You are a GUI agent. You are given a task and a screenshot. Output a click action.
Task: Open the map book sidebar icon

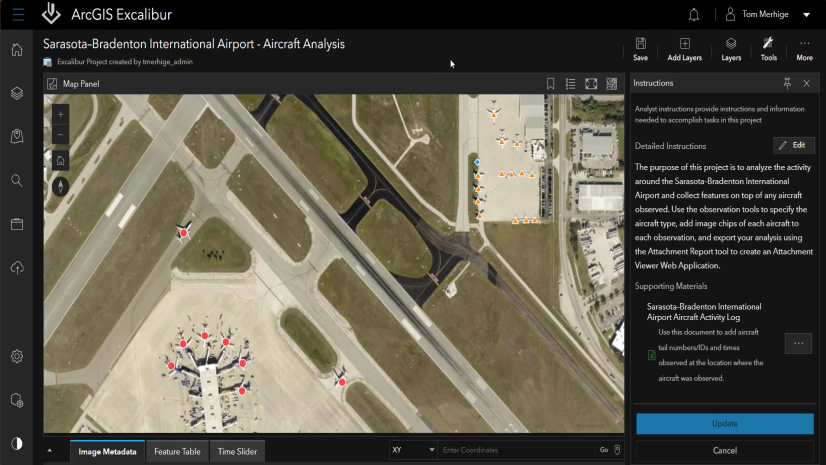pos(17,136)
